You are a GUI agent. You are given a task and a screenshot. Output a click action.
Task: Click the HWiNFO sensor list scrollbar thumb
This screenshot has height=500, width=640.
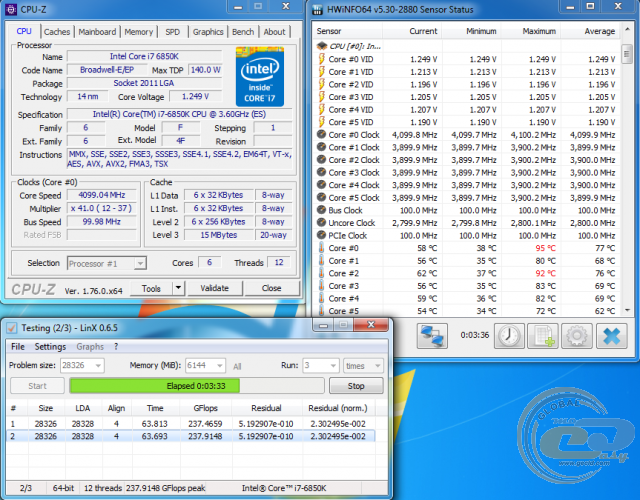point(627,55)
